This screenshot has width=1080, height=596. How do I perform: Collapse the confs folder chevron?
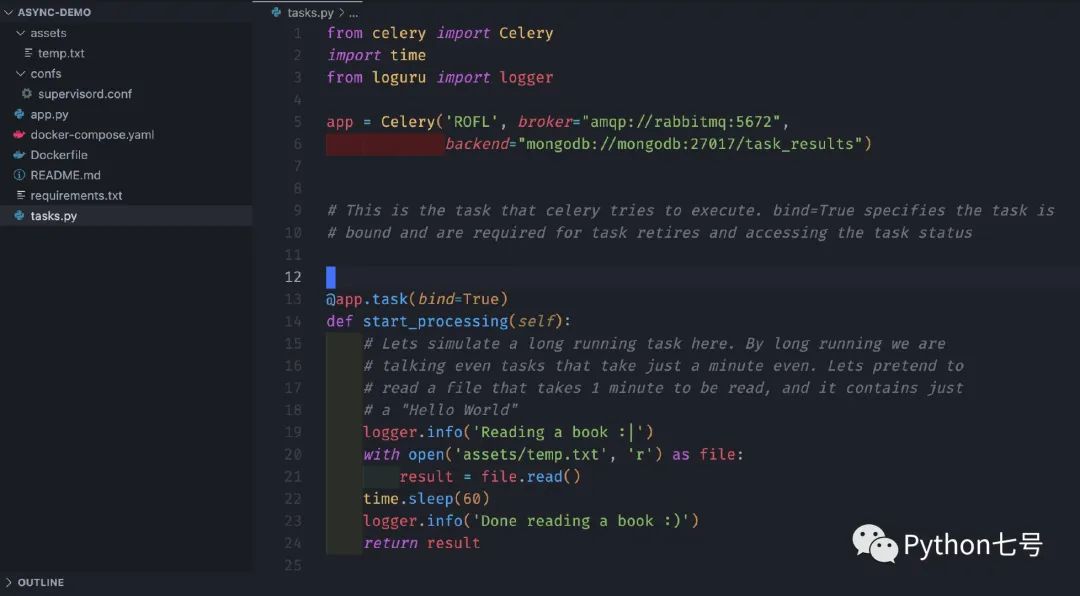pyautogui.click(x=21, y=74)
